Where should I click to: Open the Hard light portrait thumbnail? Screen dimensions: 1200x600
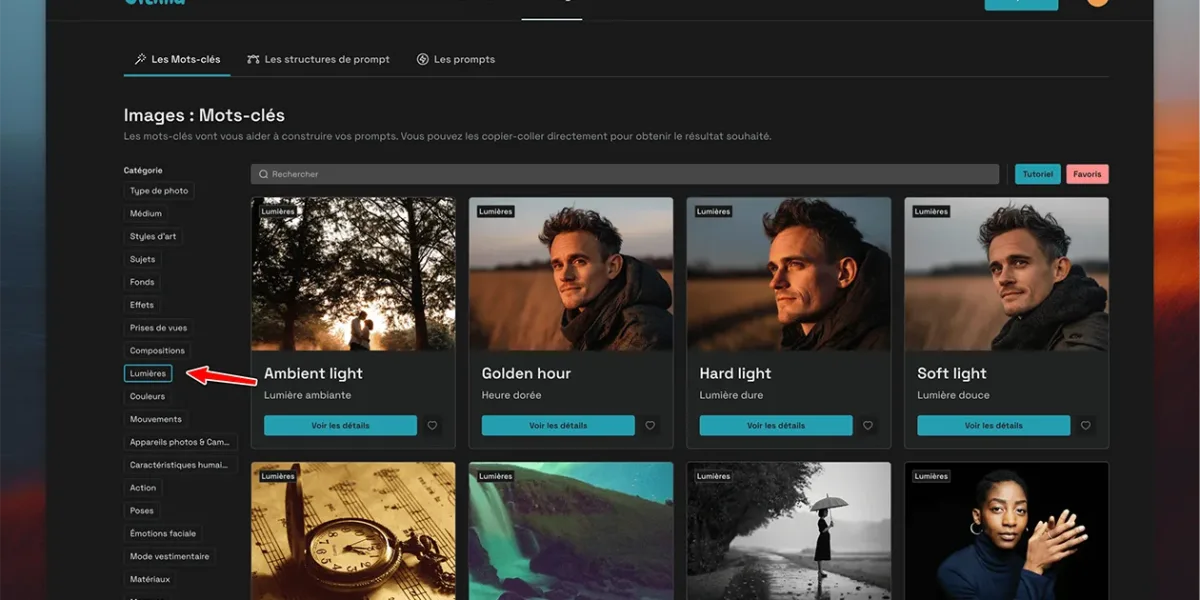click(789, 274)
